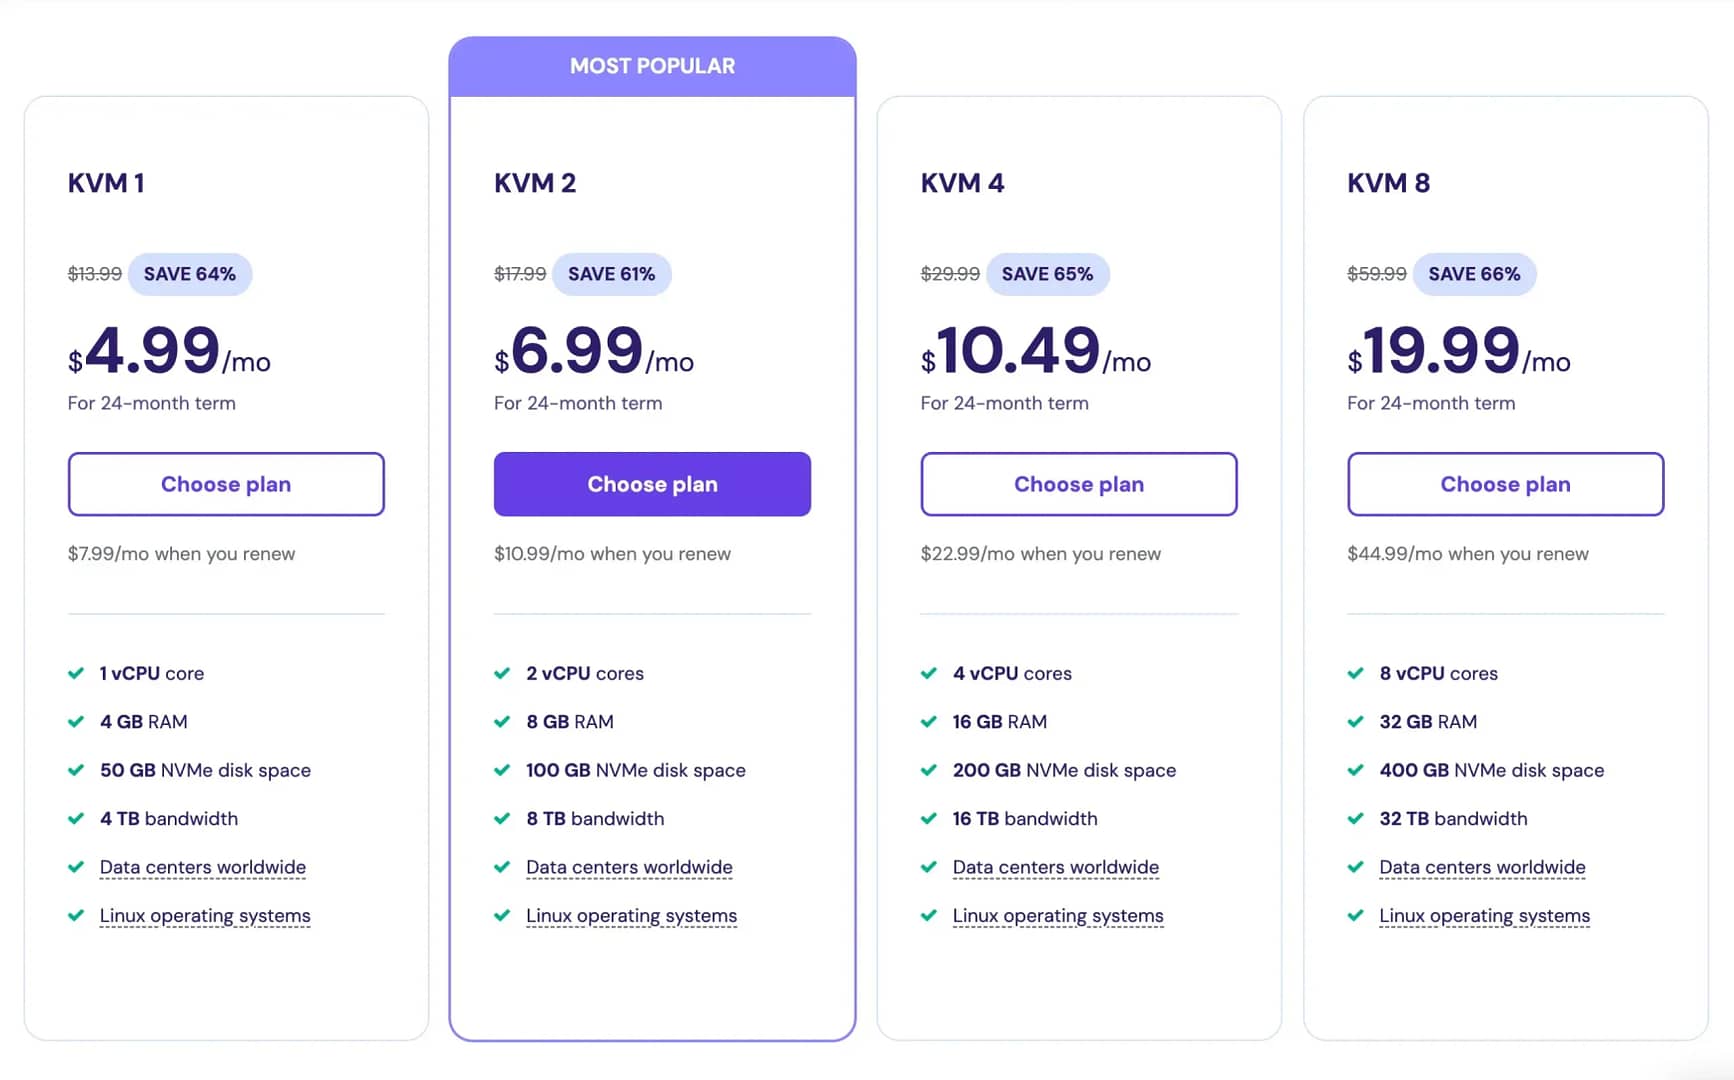Screen dimensions: 1734x1080
Task: Click the checkmark beside 100 GB NVMe
Action: (x=502, y=770)
